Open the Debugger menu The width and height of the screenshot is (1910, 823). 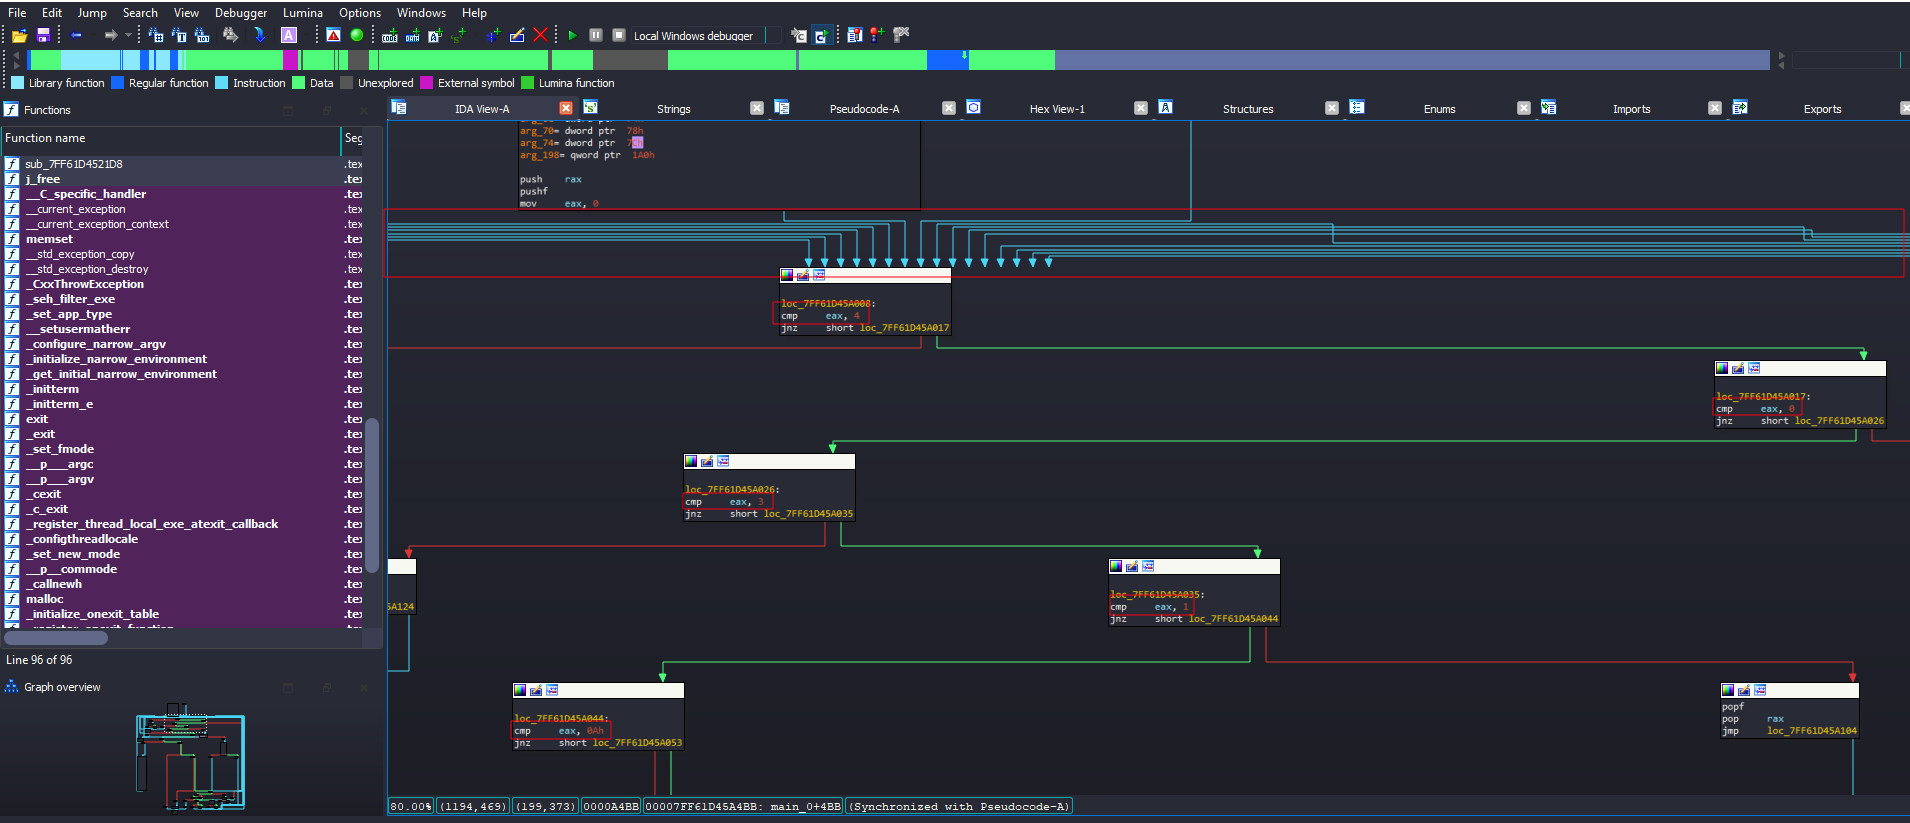(x=241, y=13)
